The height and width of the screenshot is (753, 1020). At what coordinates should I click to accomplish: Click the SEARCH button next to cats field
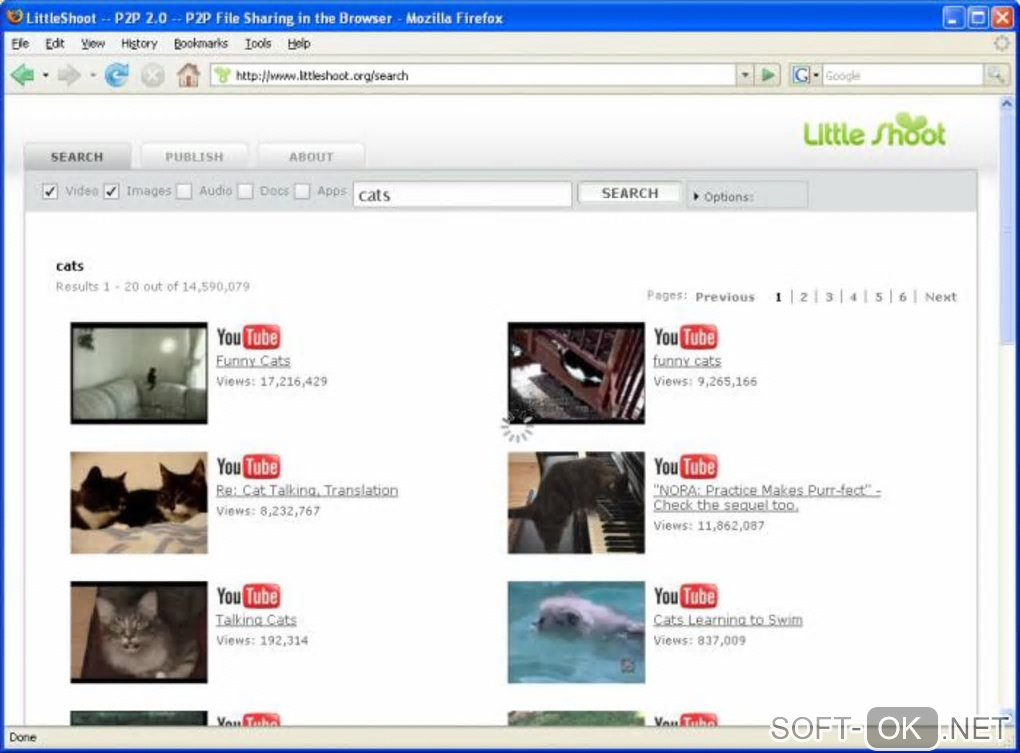(630, 193)
